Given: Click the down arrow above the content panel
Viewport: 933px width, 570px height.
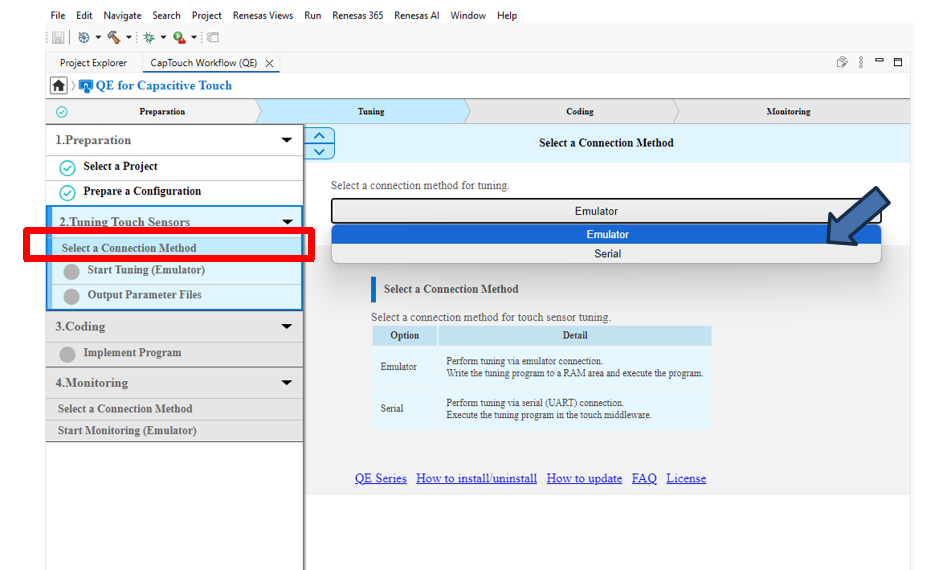Looking at the screenshot, I should coord(318,151).
